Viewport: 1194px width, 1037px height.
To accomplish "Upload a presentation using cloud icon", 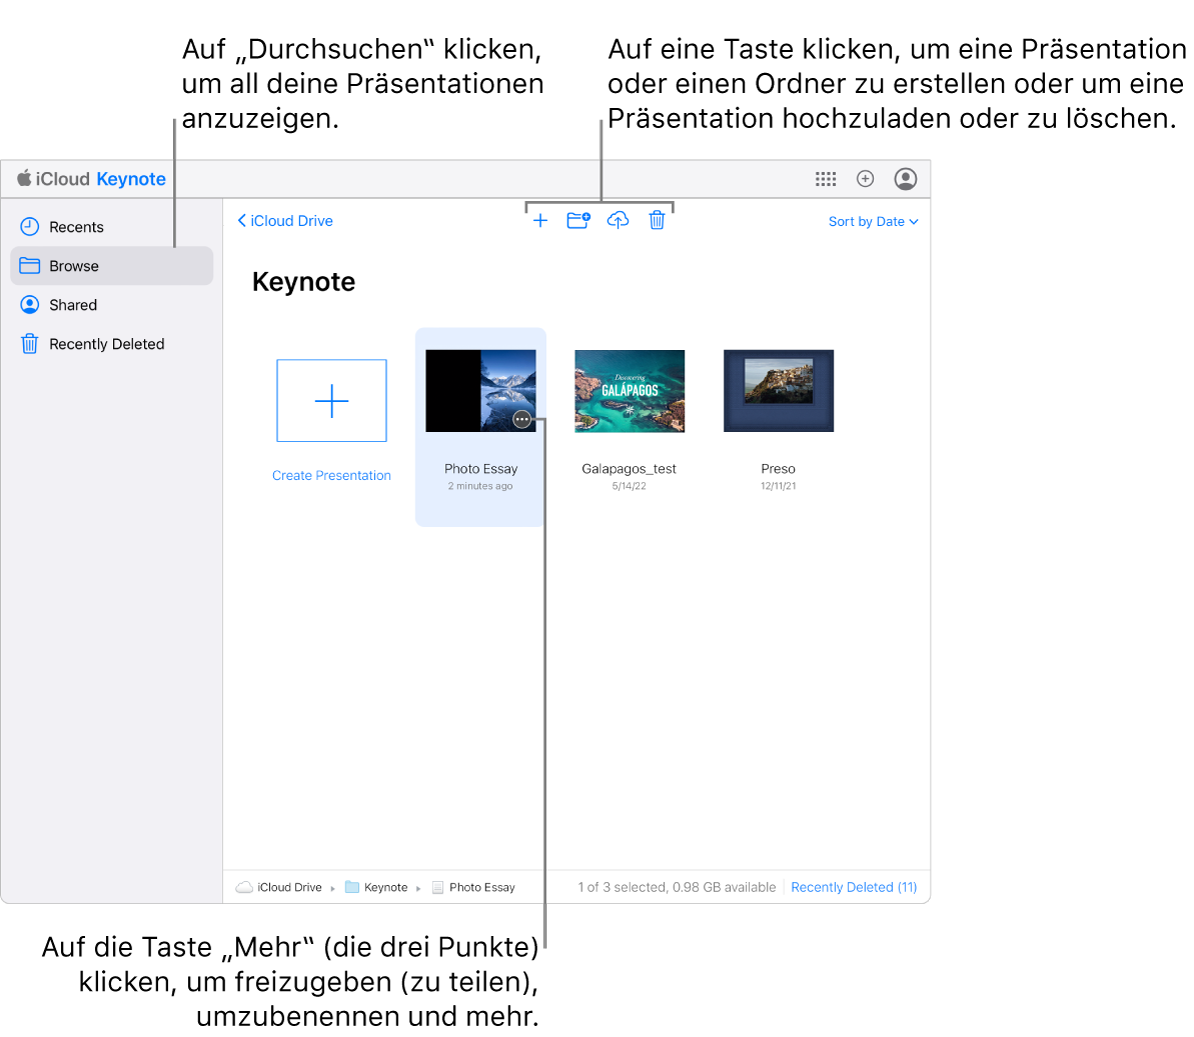I will pos(618,221).
